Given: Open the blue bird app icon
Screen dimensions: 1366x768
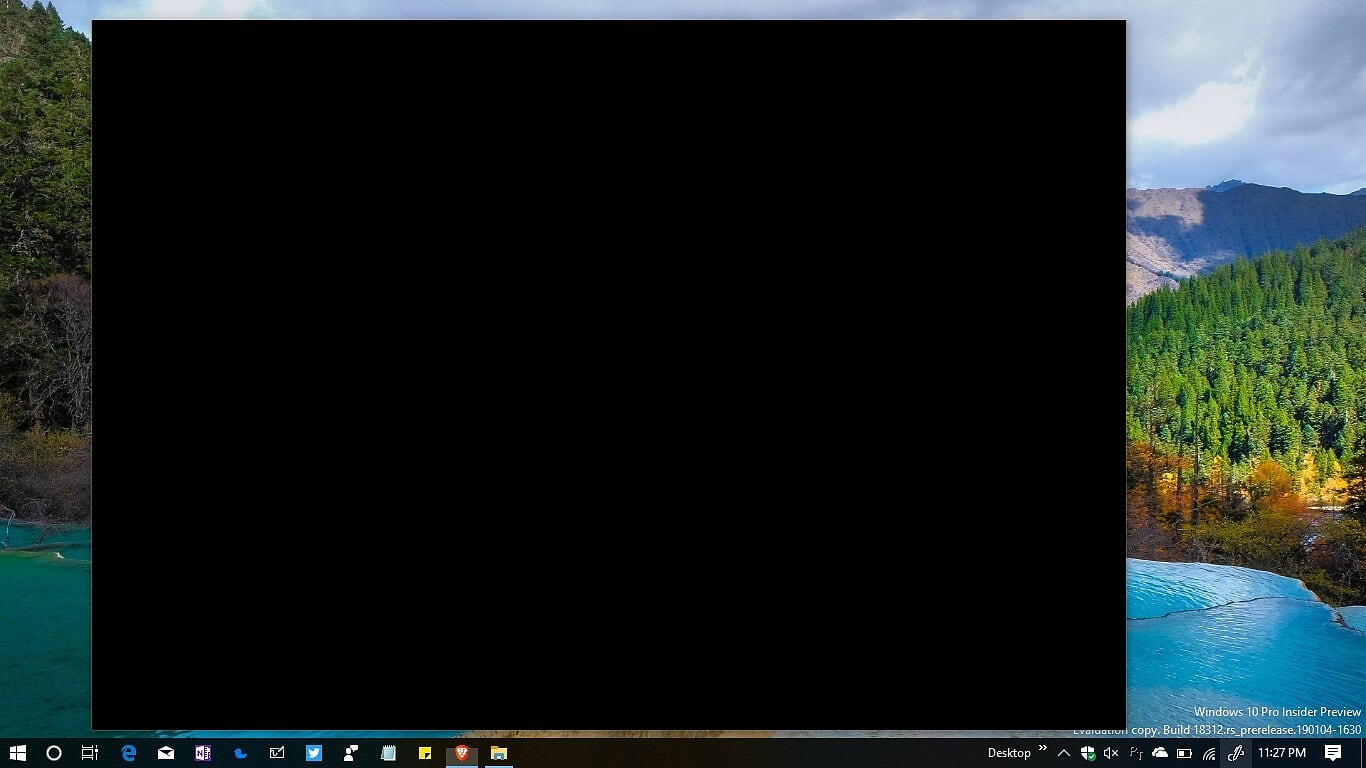Looking at the screenshot, I should (240, 753).
